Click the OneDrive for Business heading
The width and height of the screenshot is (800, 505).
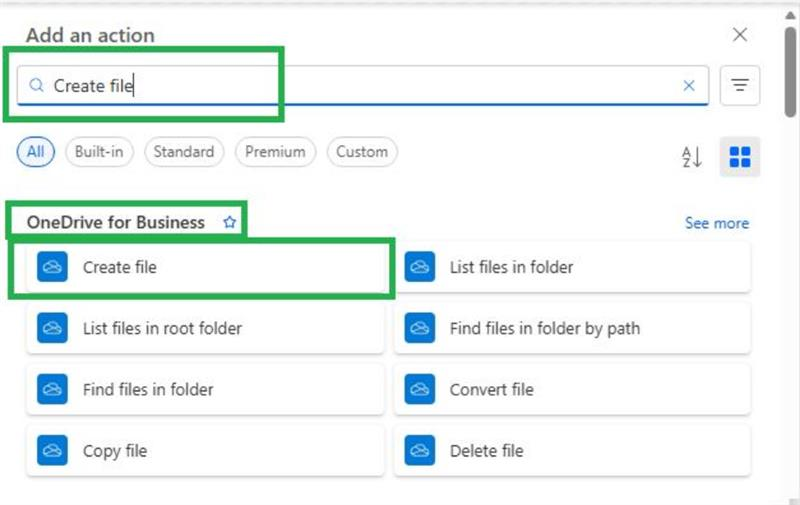tap(116, 222)
